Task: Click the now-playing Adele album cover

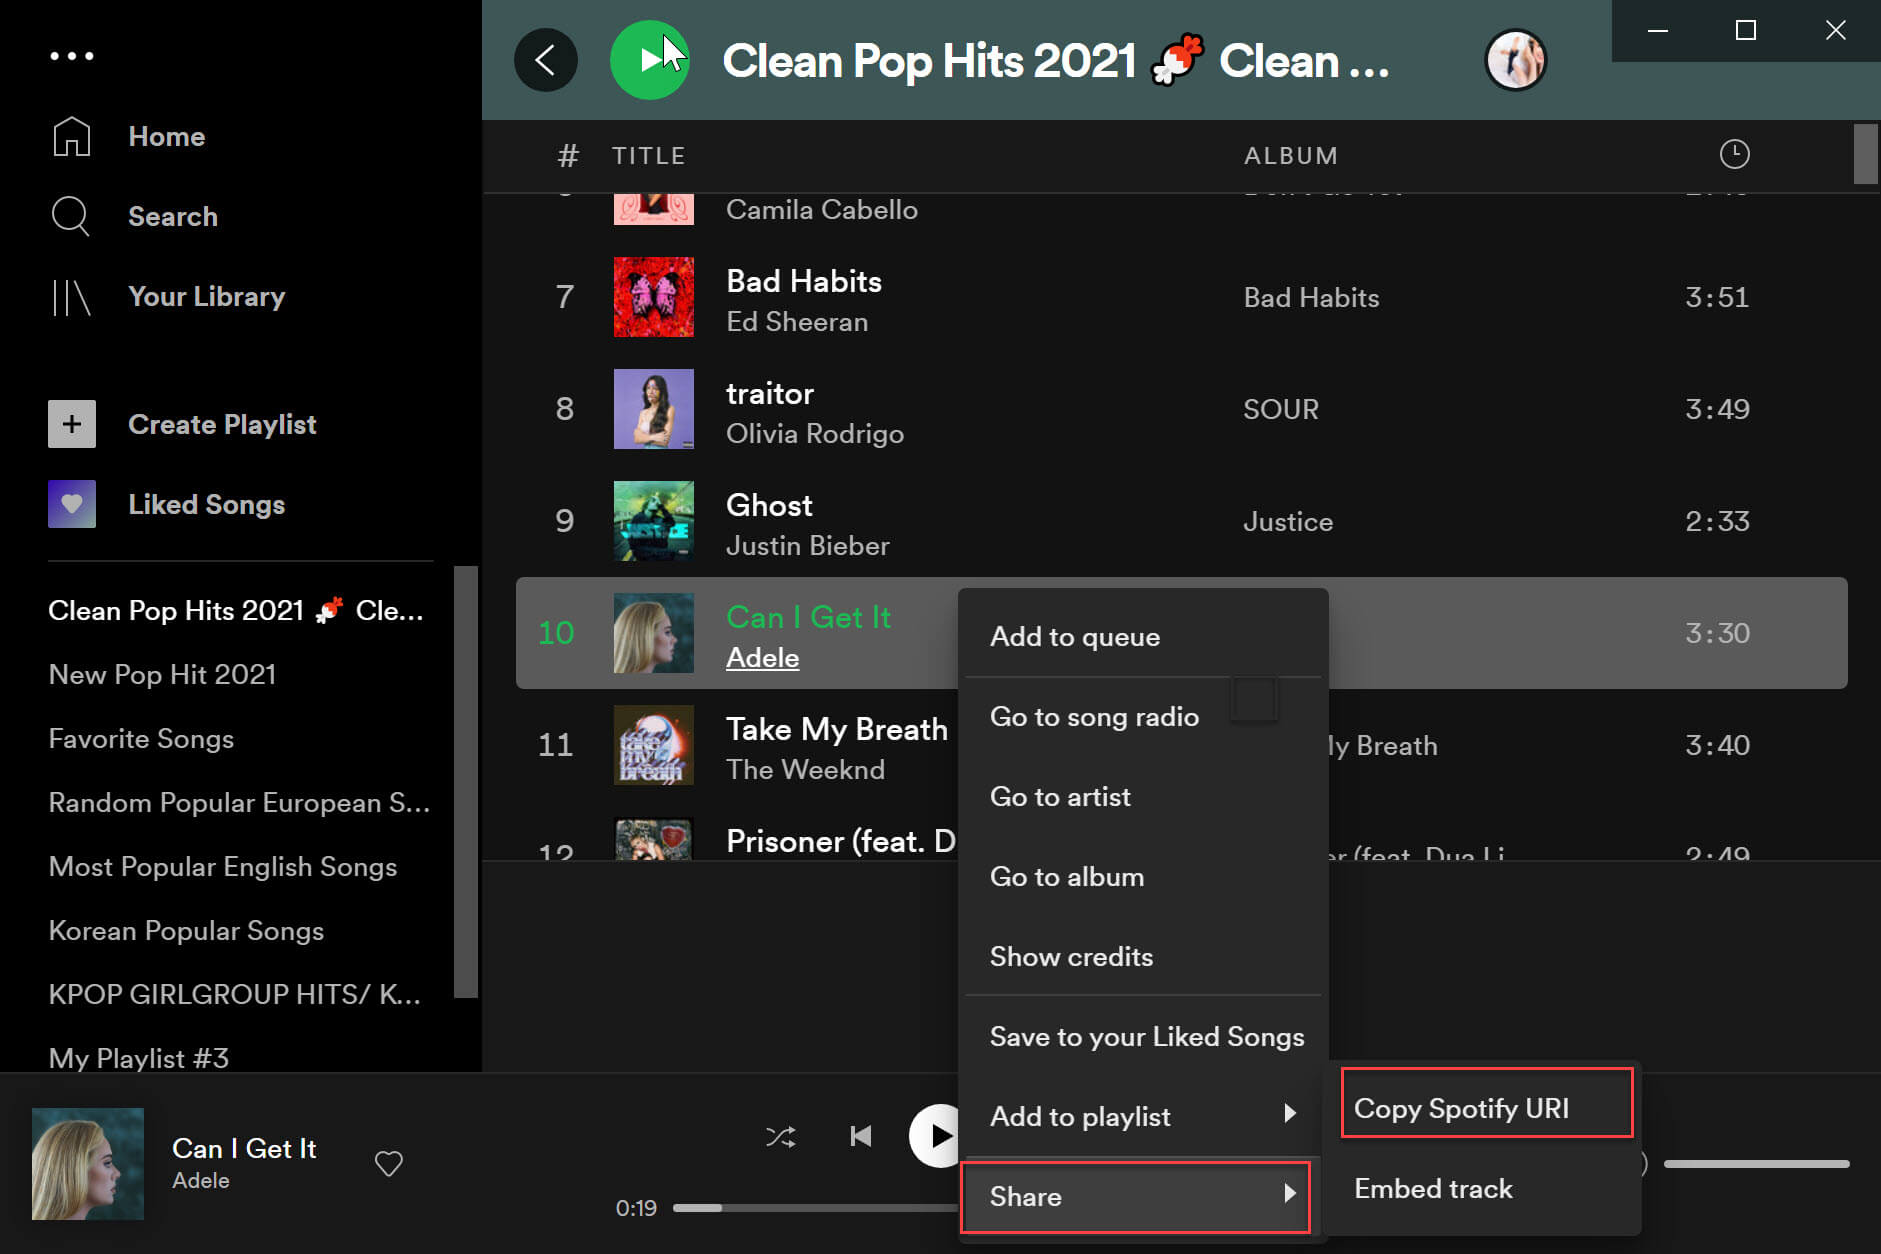Action: click(88, 1164)
